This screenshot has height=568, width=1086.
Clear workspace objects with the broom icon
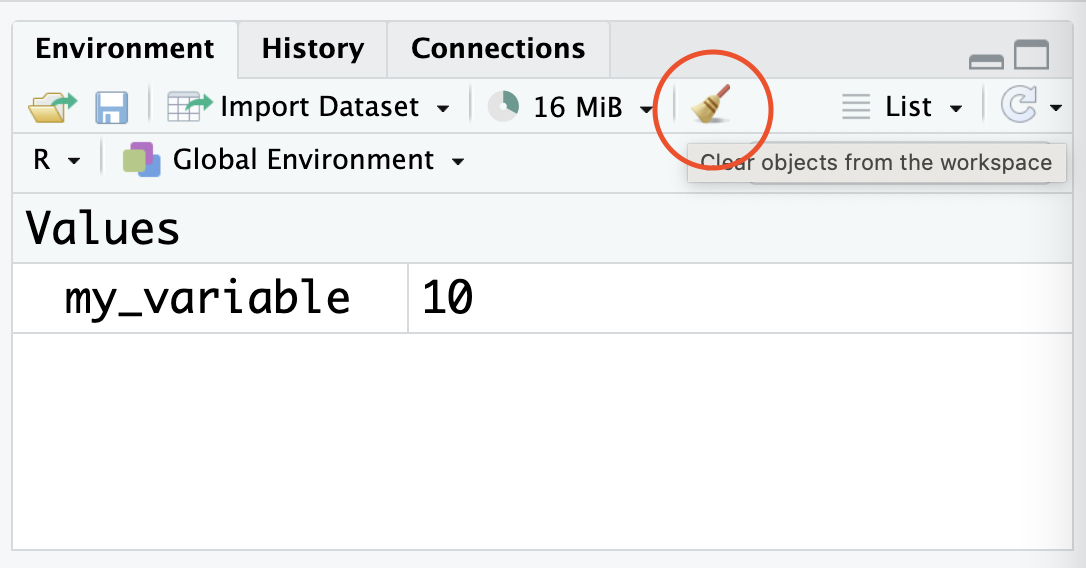click(x=711, y=105)
